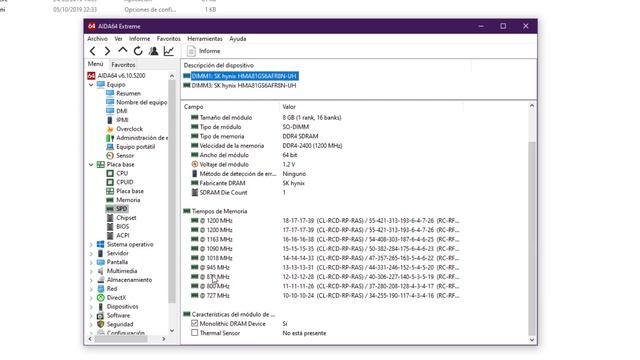Viewport: 640px width, 360px height.
Task: Click the details pane vertical scrollbar thumb
Action: click(x=532, y=238)
